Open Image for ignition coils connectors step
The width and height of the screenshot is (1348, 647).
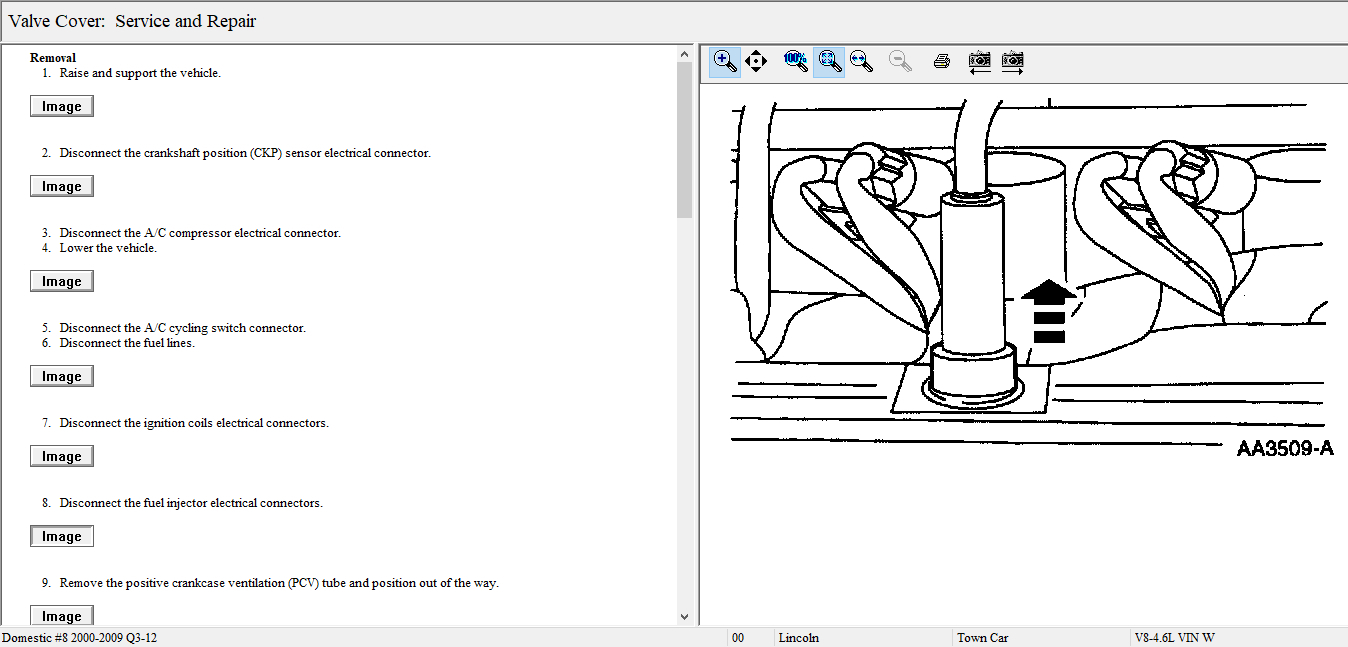[62, 457]
